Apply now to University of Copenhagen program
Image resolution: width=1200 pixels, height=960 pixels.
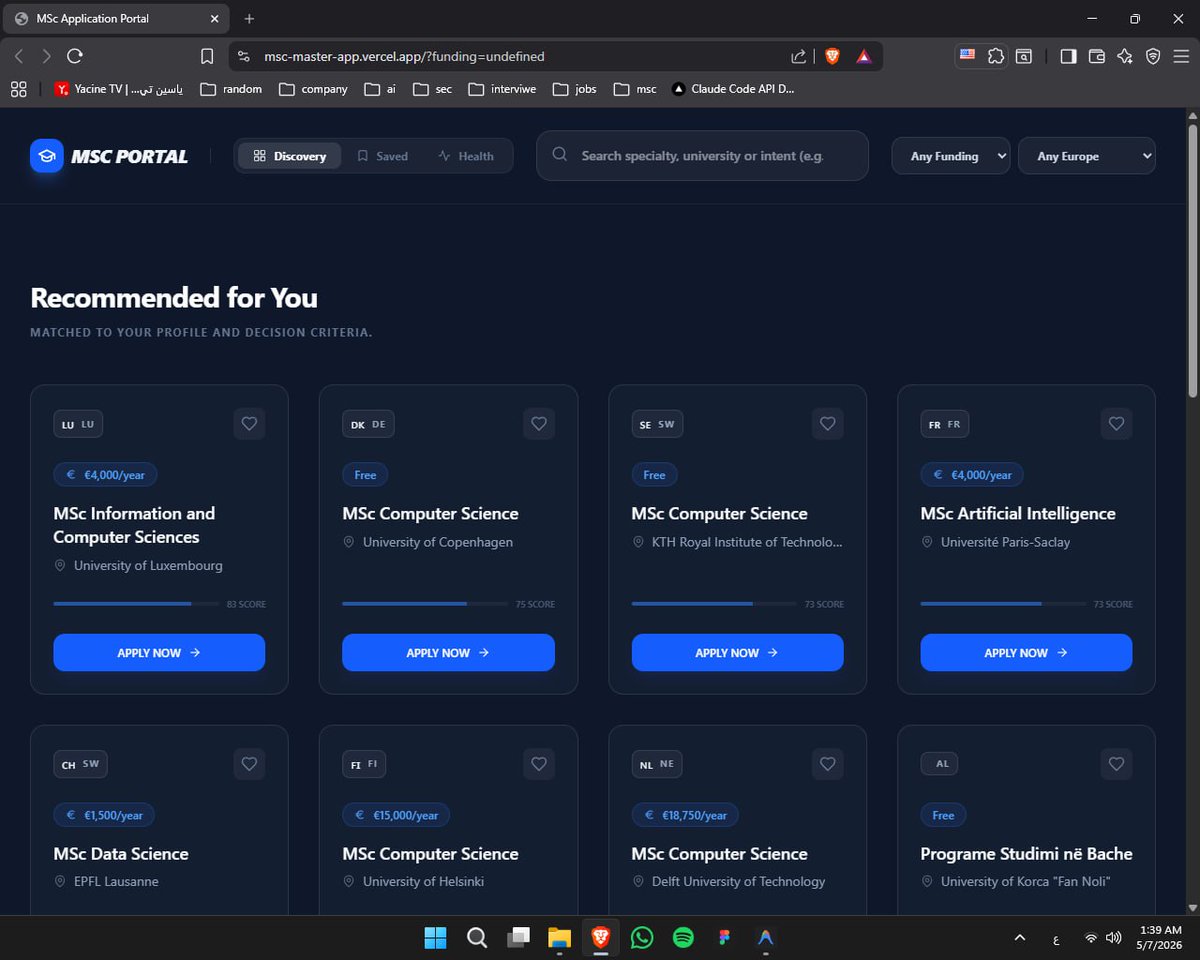click(448, 652)
